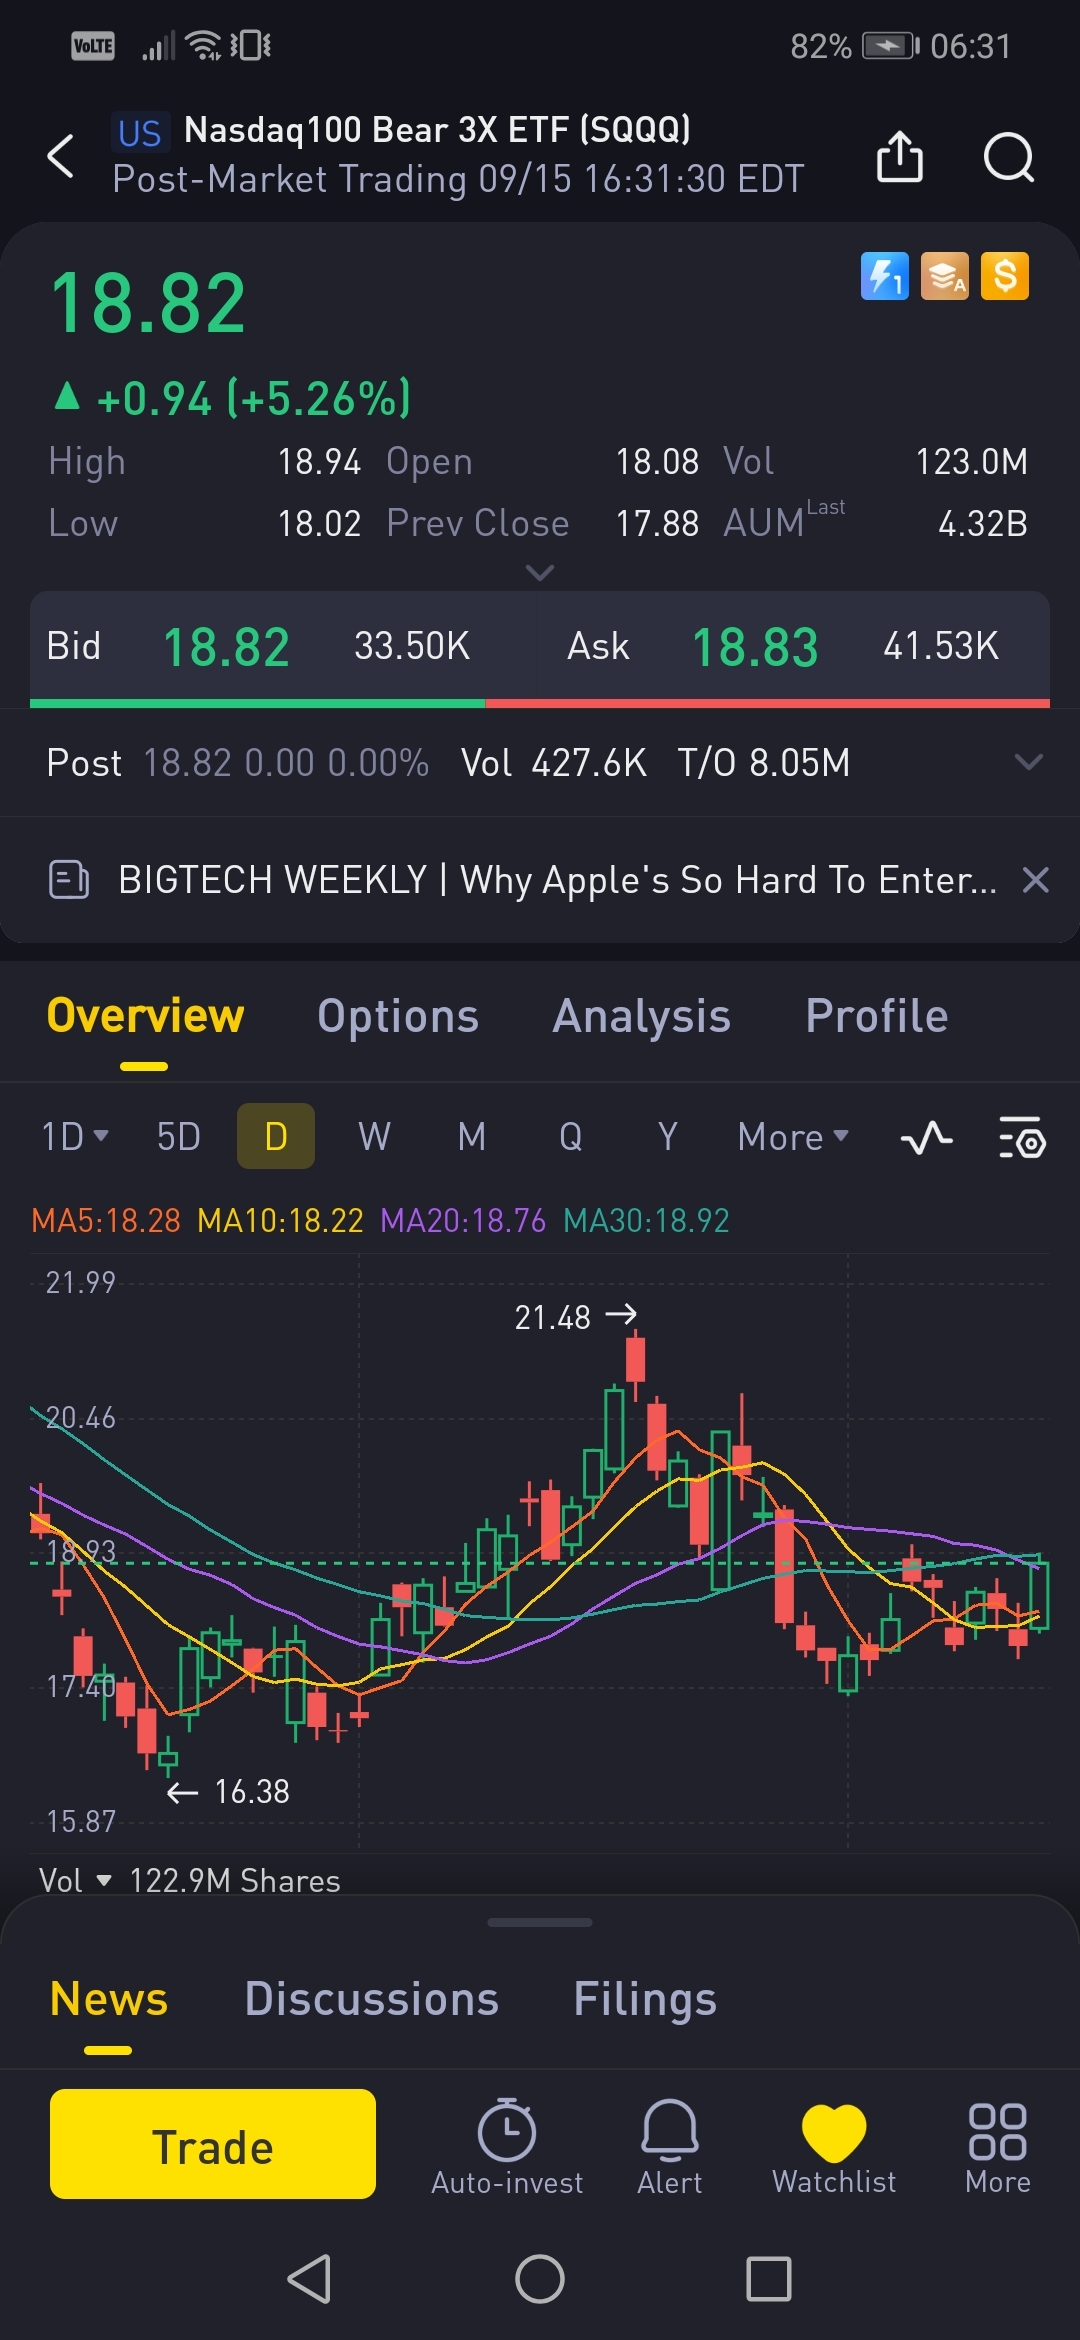Tap the MA30:18.92 indicator label

click(x=646, y=1220)
